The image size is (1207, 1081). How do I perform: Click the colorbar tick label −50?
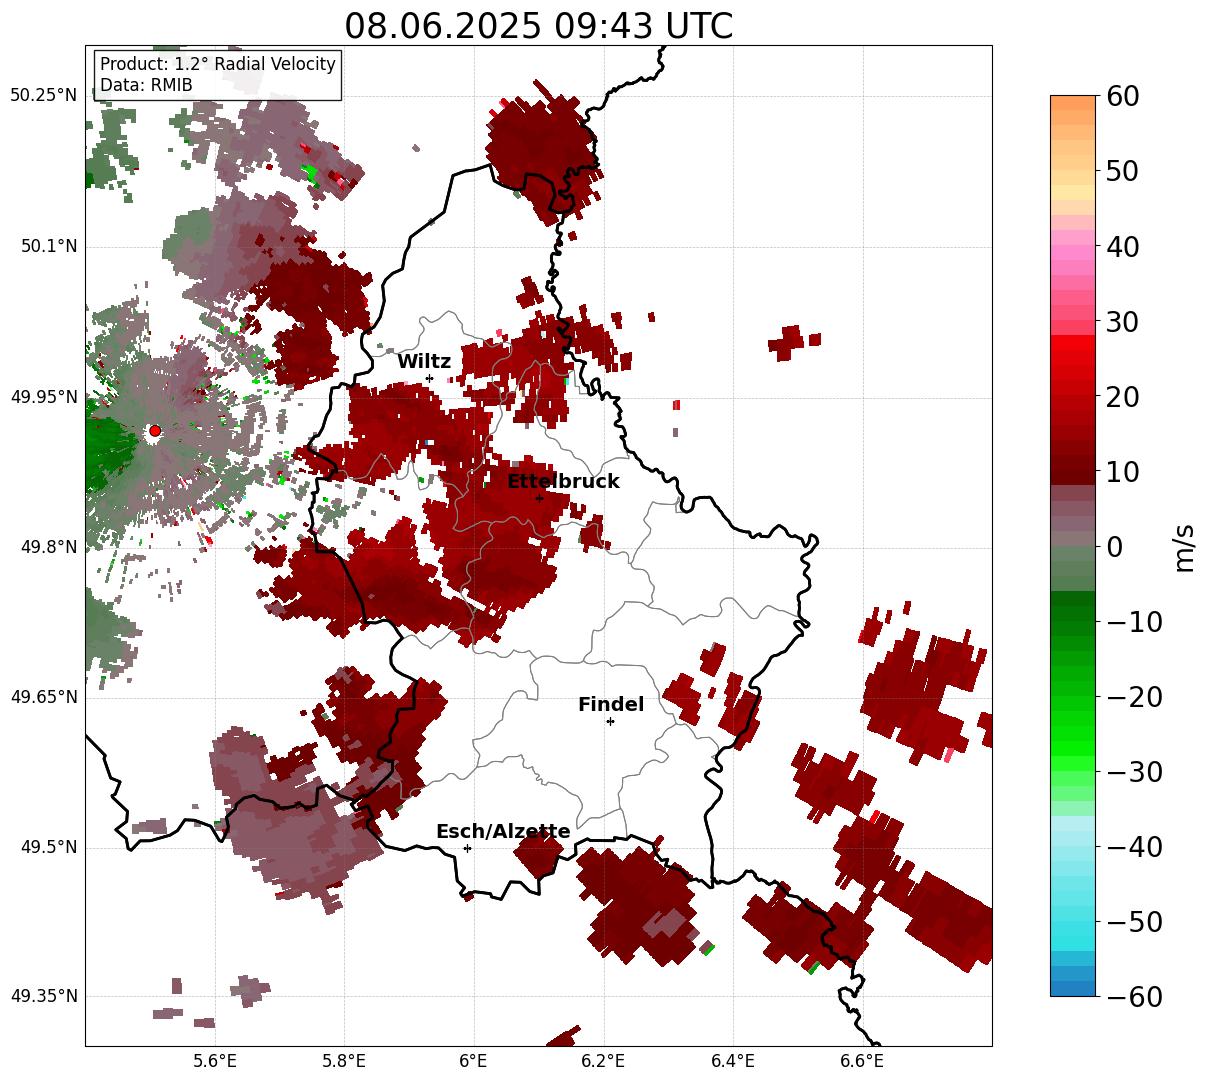[x=1134, y=922]
